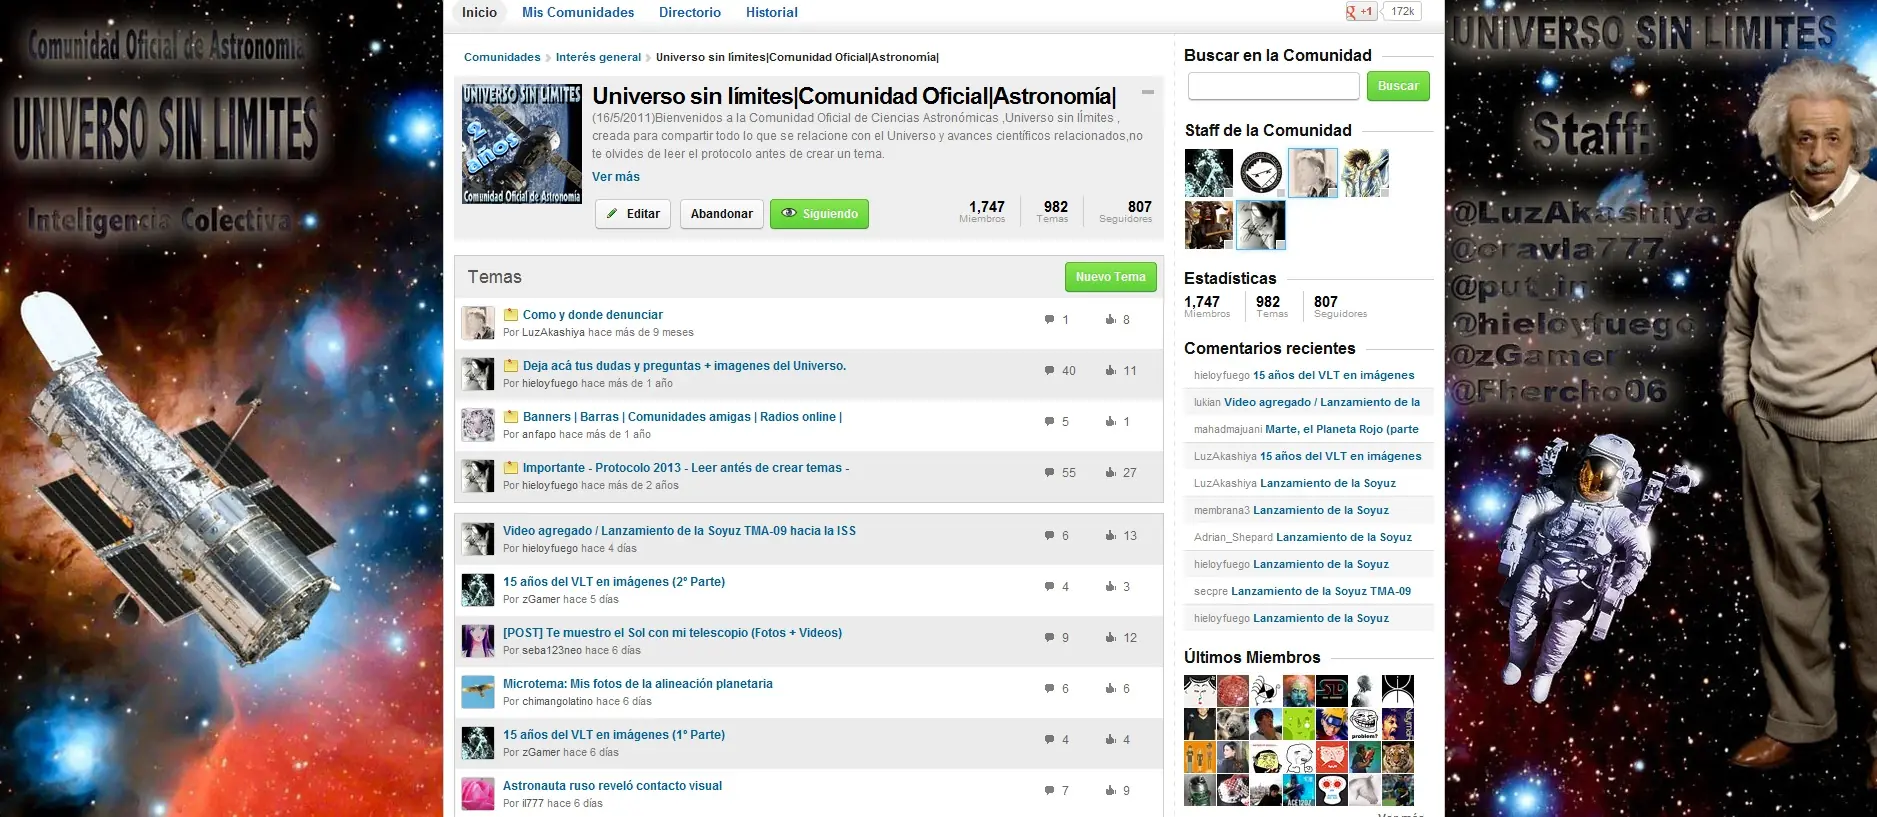Click author avatar of Como y donde denunciar
The image size is (1877, 817).
coord(478,323)
